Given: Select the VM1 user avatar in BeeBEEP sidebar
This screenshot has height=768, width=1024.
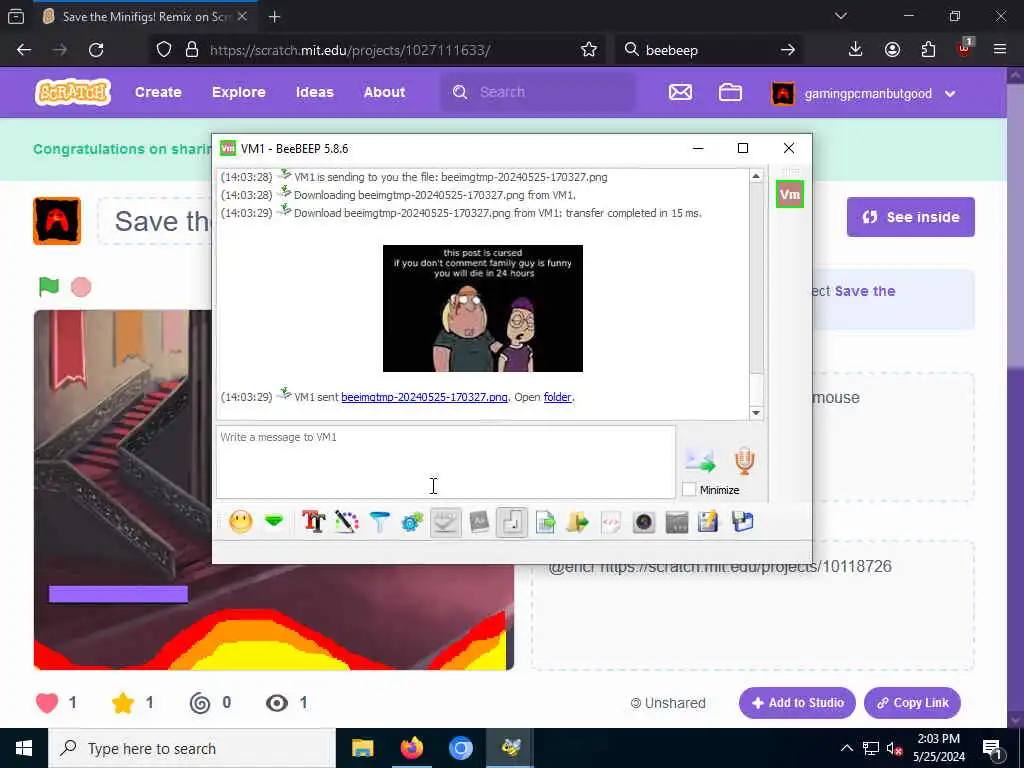Looking at the screenshot, I should pos(790,195).
